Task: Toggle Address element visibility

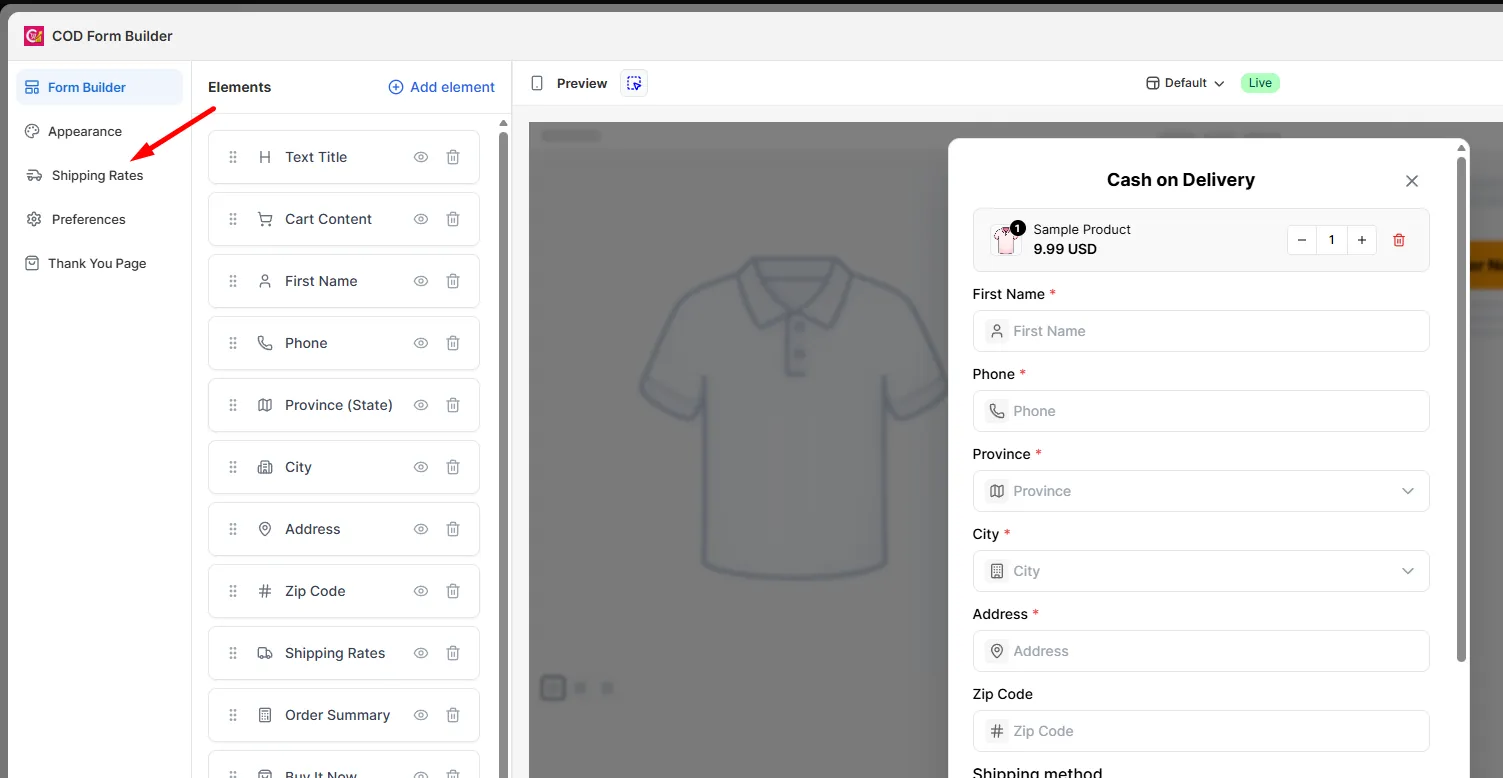Action: (x=421, y=529)
